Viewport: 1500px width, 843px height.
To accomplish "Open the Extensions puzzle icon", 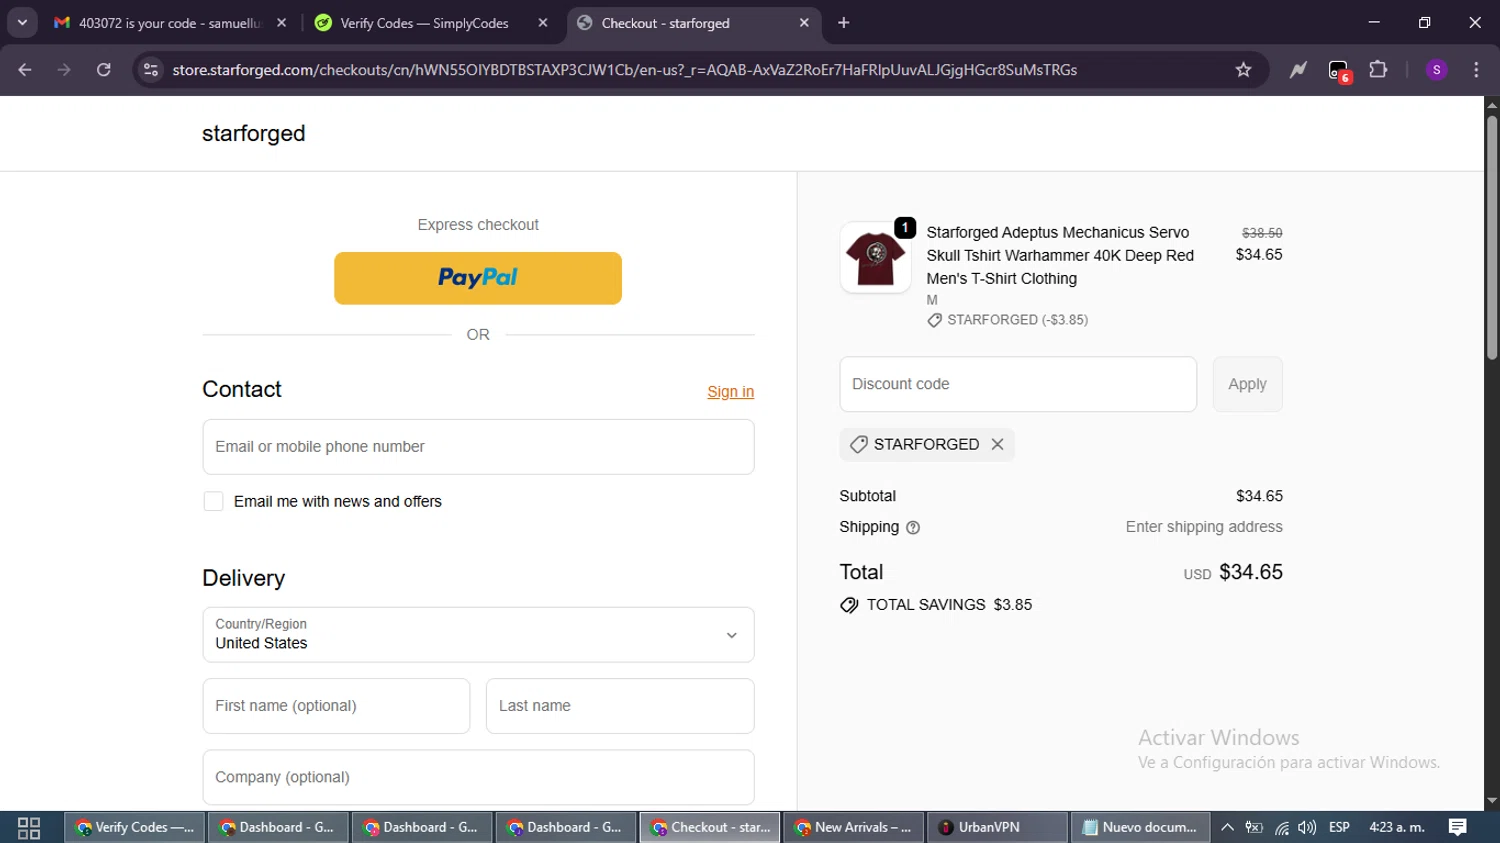I will point(1379,70).
